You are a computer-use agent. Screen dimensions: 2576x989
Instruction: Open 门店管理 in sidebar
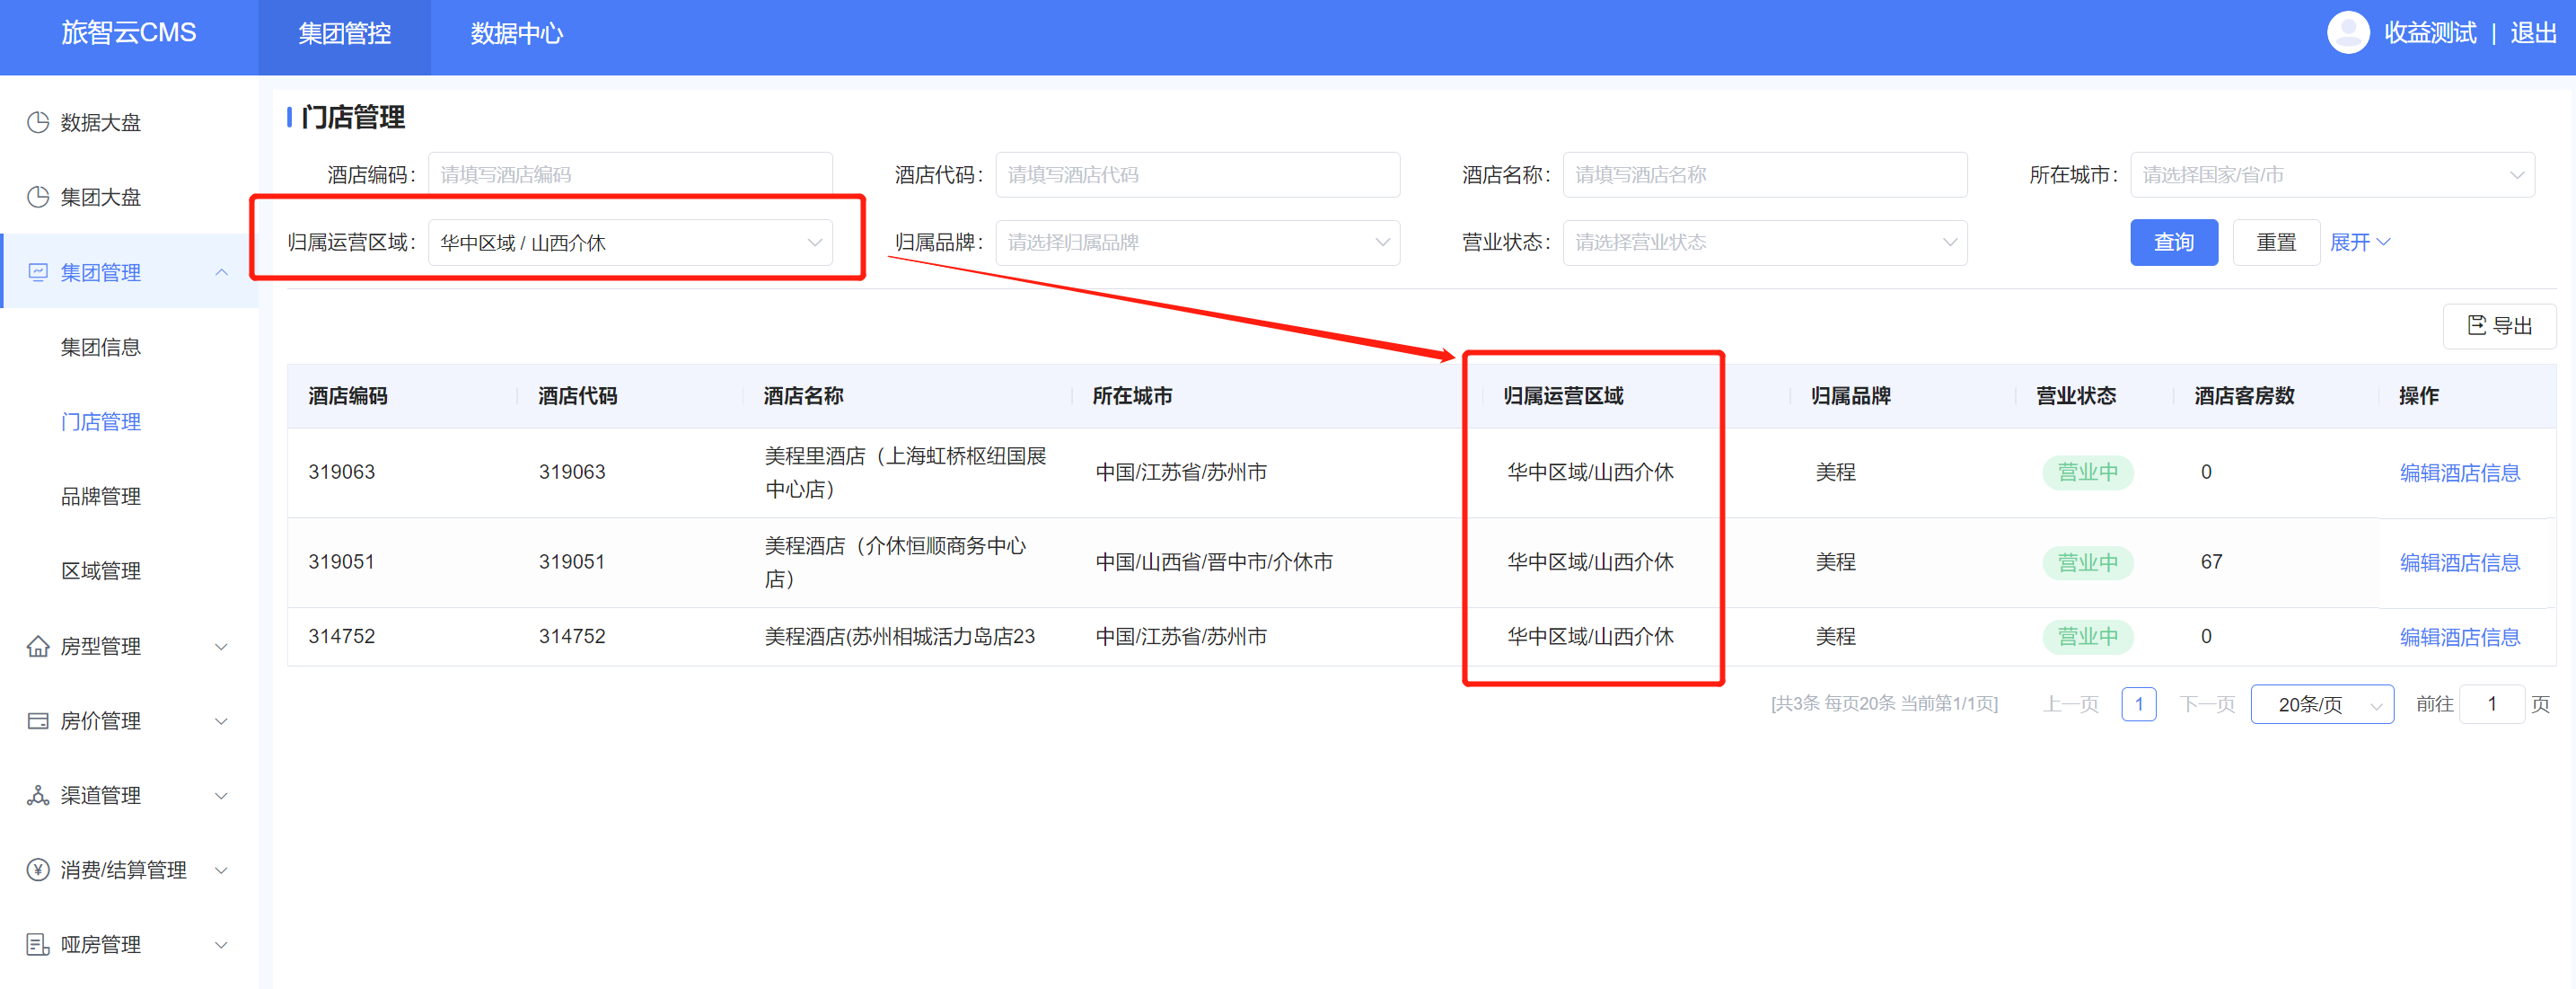(101, 421)
